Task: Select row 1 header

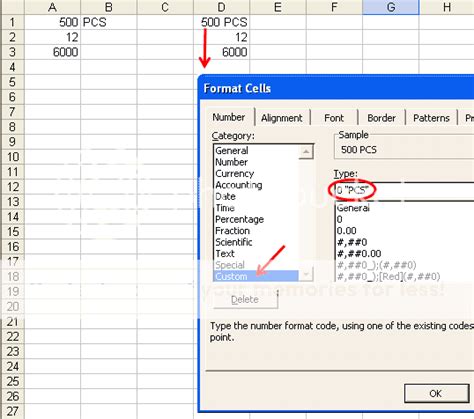Action: (12, 22)
